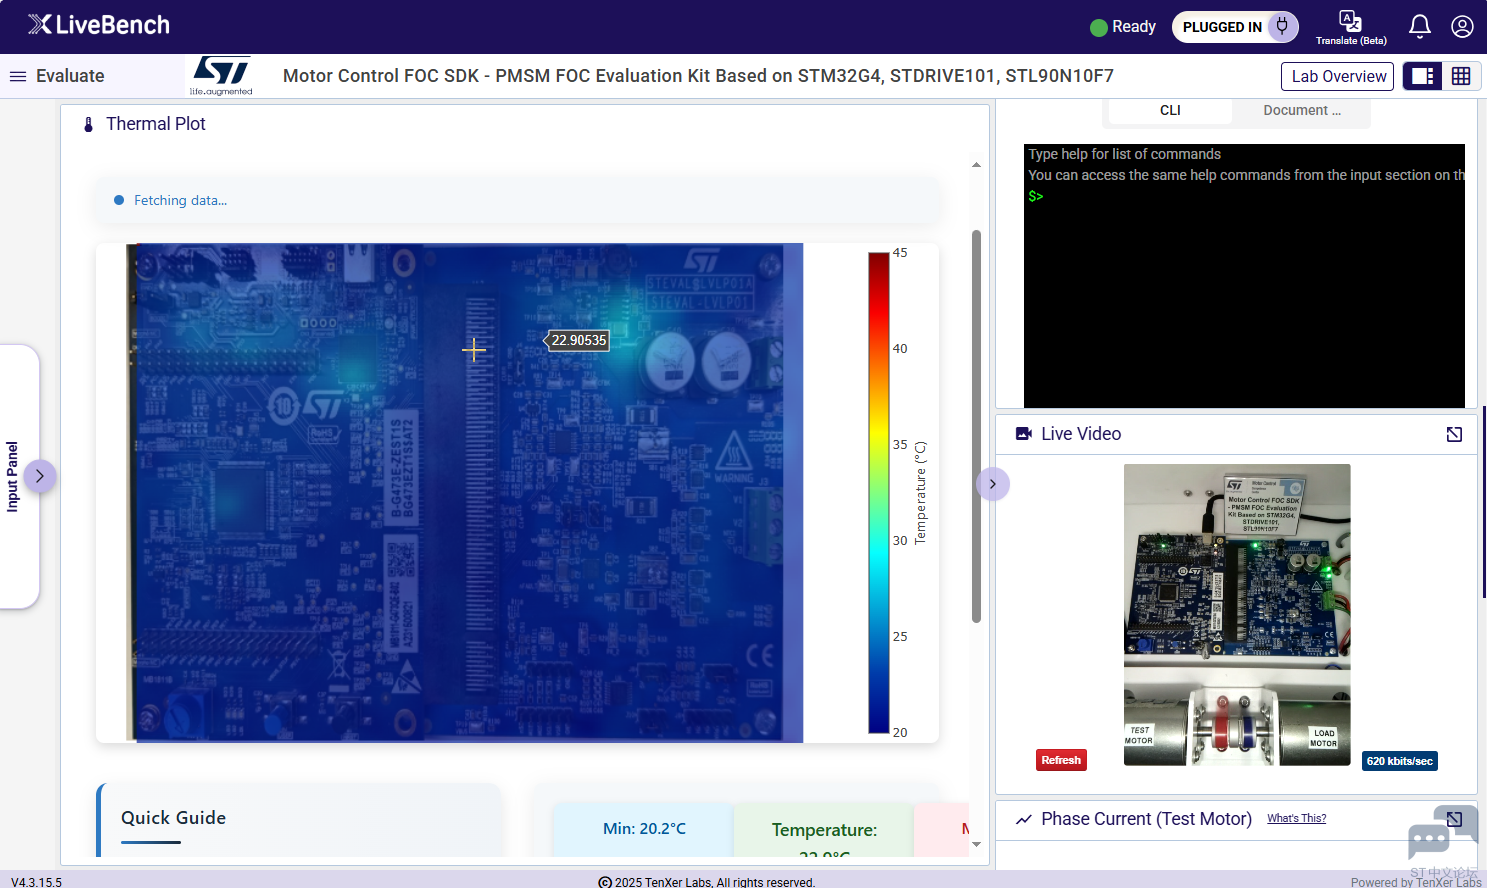The image size is (1487, 888).
Task: Expand the Input Panel using its chevron
Action: pos(39,476)
